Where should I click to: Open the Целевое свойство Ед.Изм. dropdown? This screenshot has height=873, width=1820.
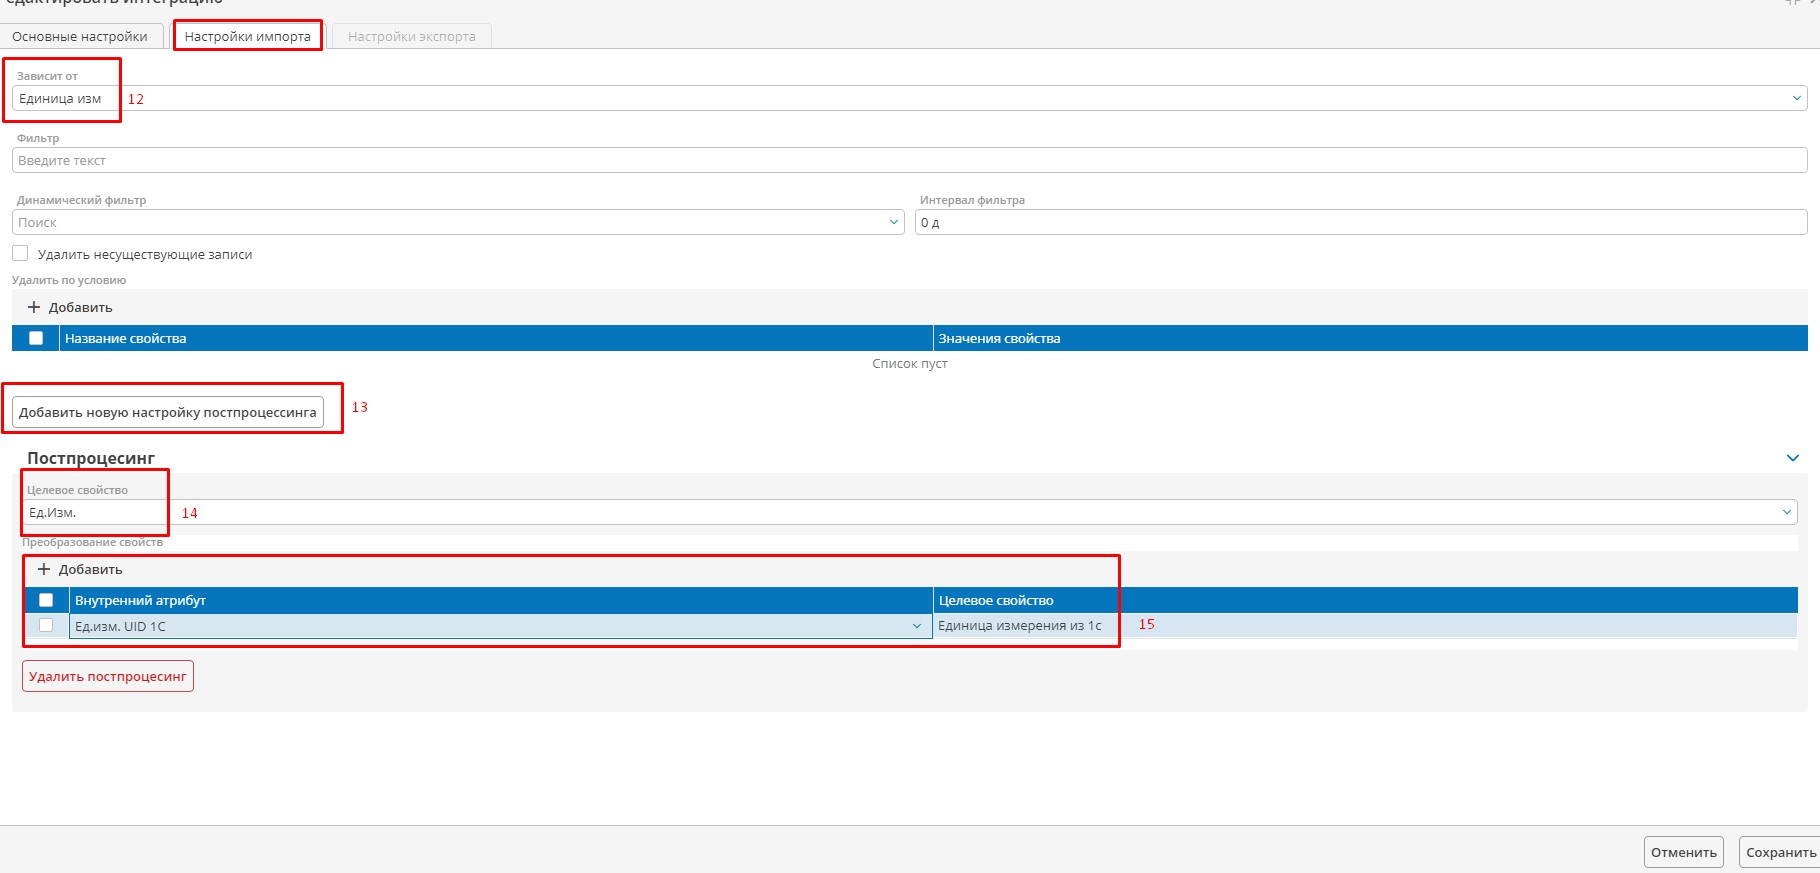coord(909,512)
